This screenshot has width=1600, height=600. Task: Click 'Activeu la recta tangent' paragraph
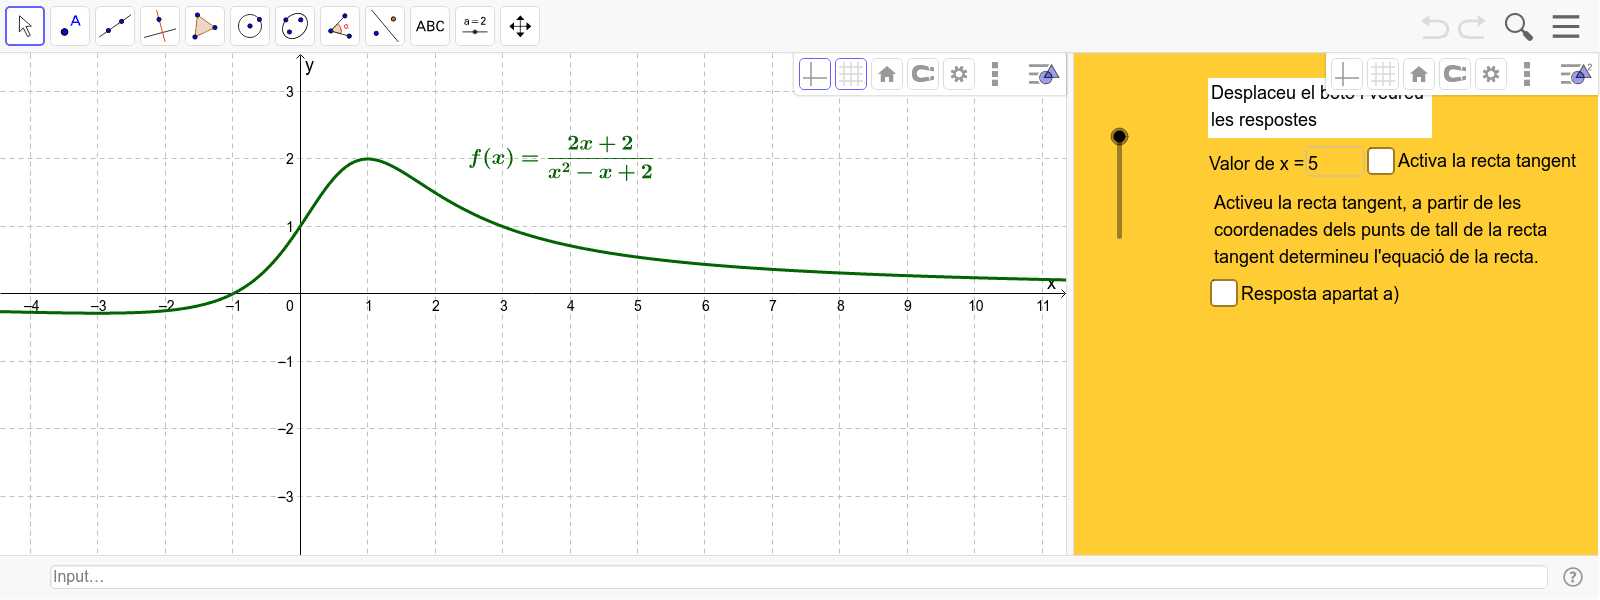pos(1380,230)
